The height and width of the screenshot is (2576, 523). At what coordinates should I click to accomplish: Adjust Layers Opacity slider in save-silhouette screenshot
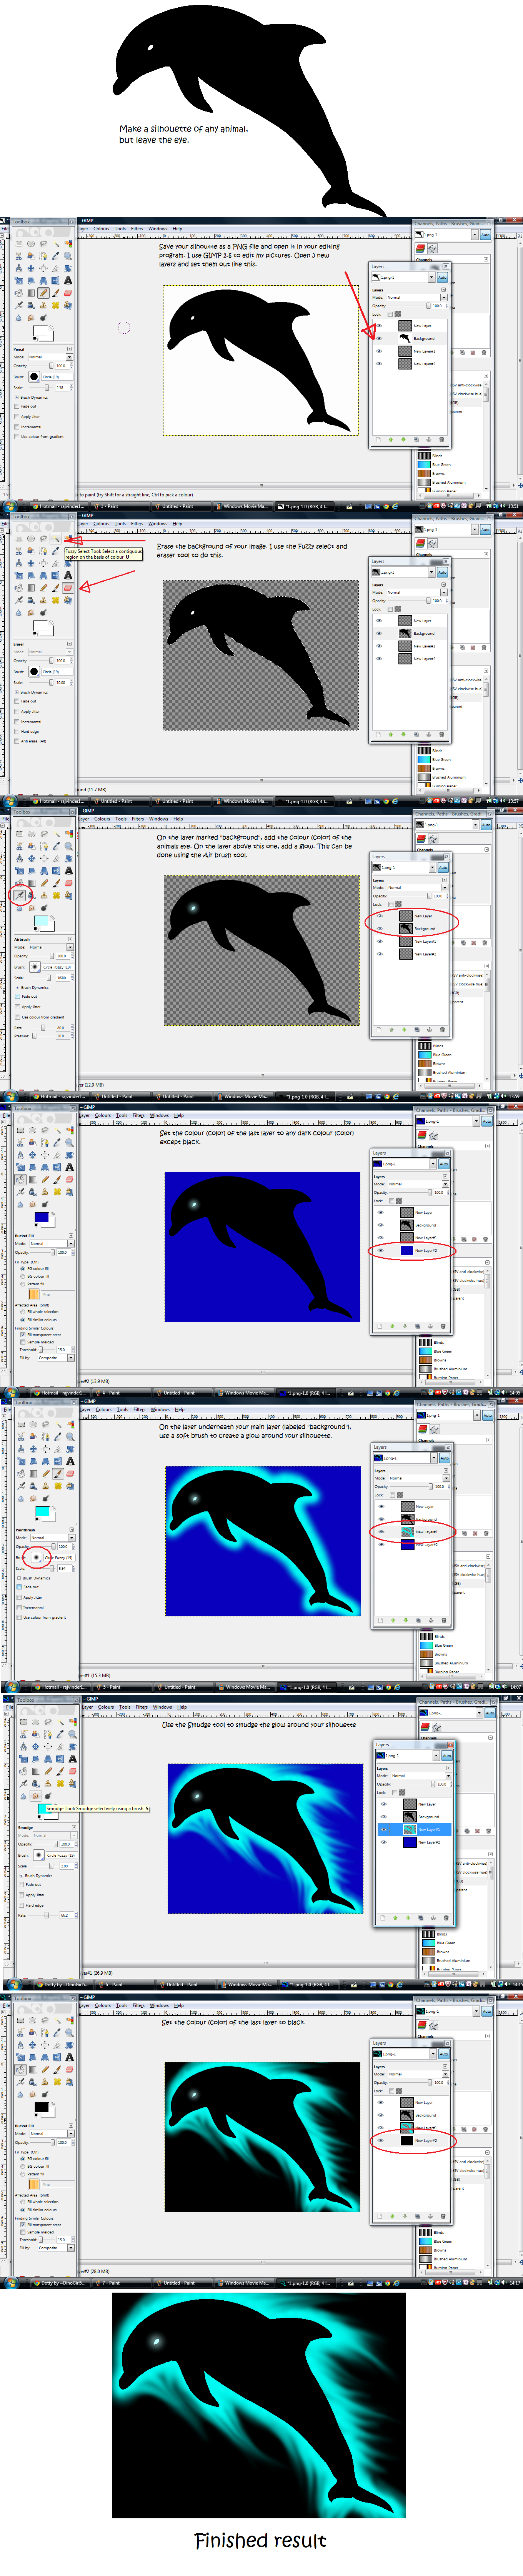click(409, 306)
